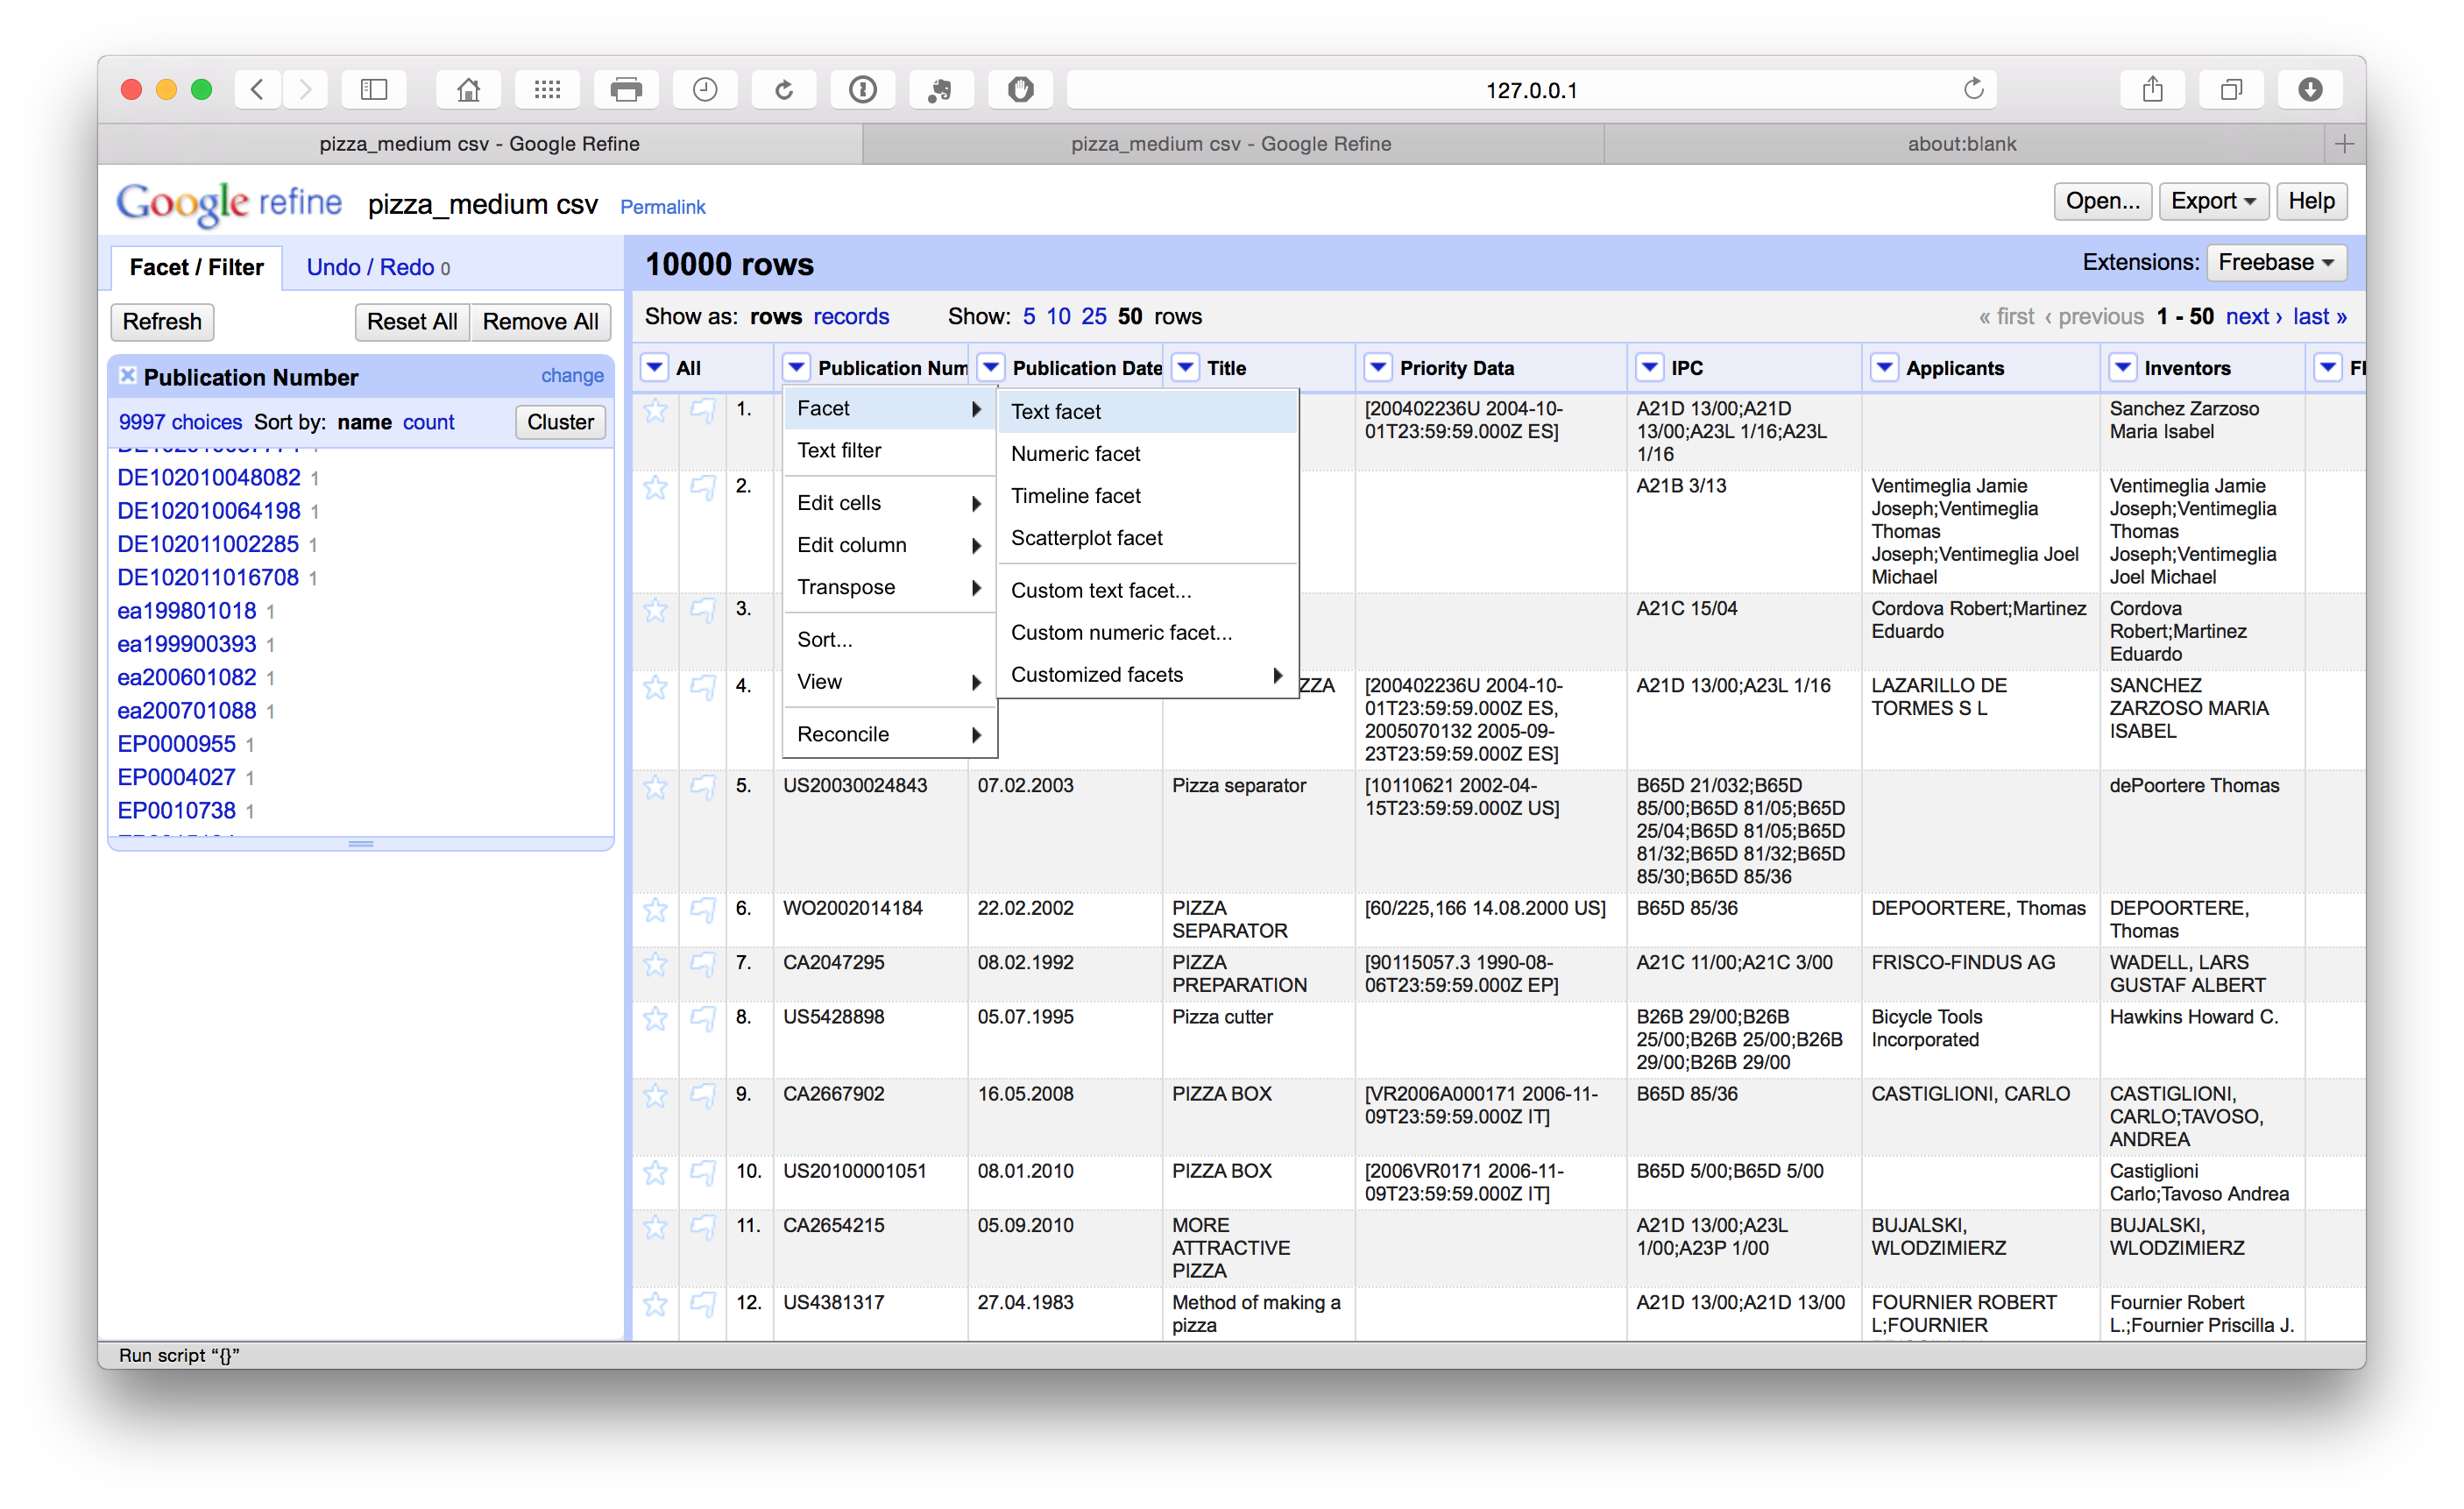Select facet choice DE102010064198
2464x1509 pixels.
click(x=209, y=510)
